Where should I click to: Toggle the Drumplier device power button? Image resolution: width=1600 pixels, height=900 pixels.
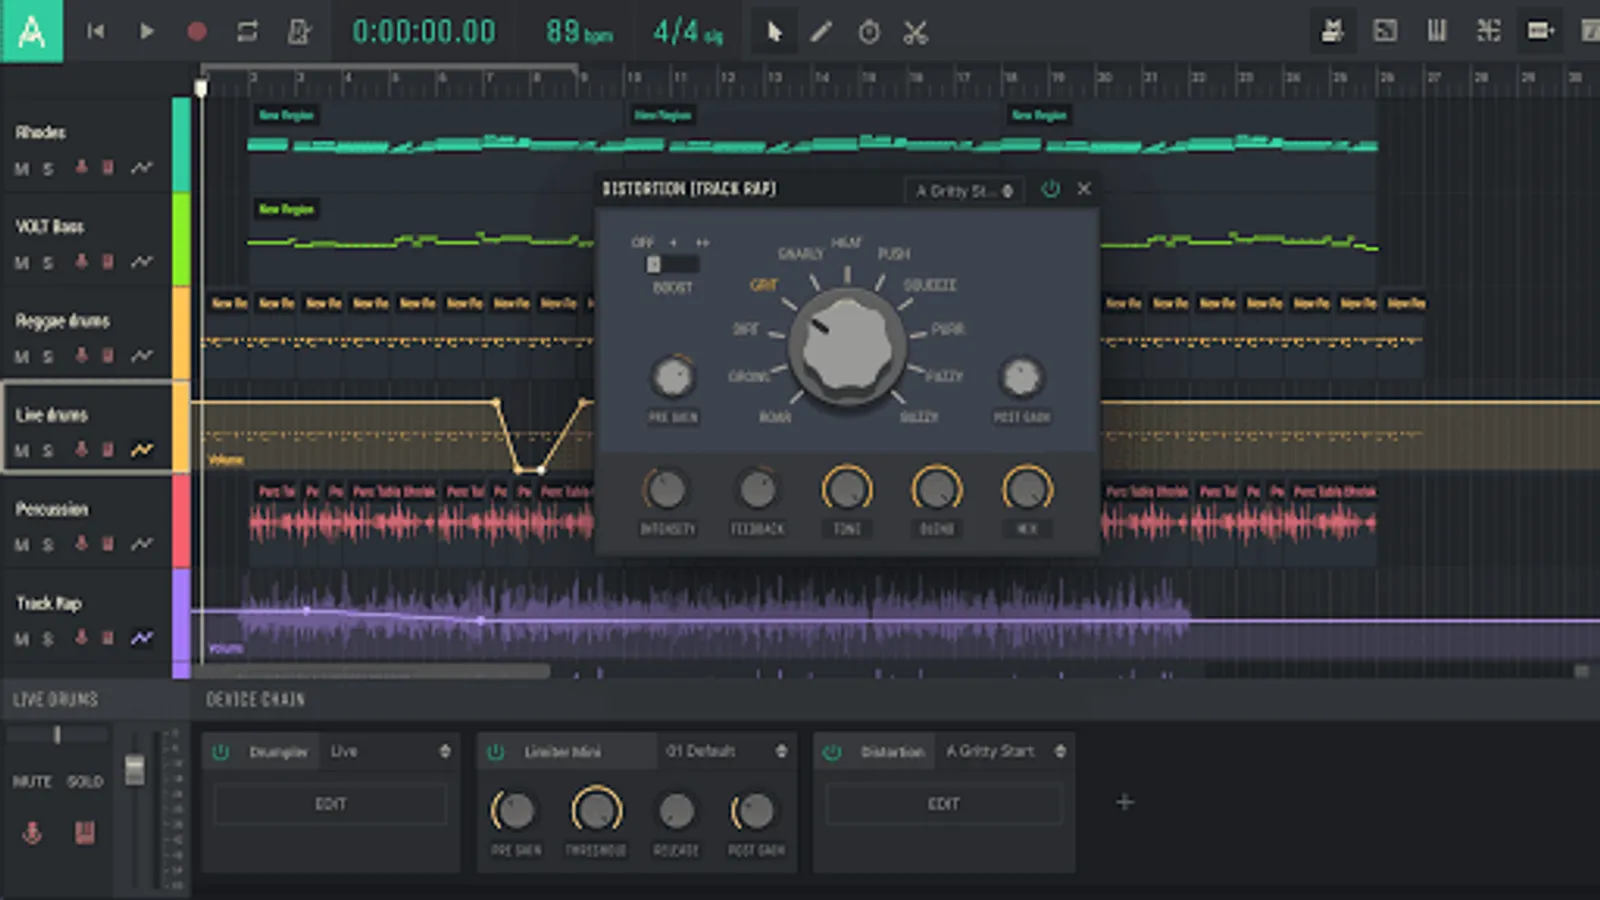[221, 752]
